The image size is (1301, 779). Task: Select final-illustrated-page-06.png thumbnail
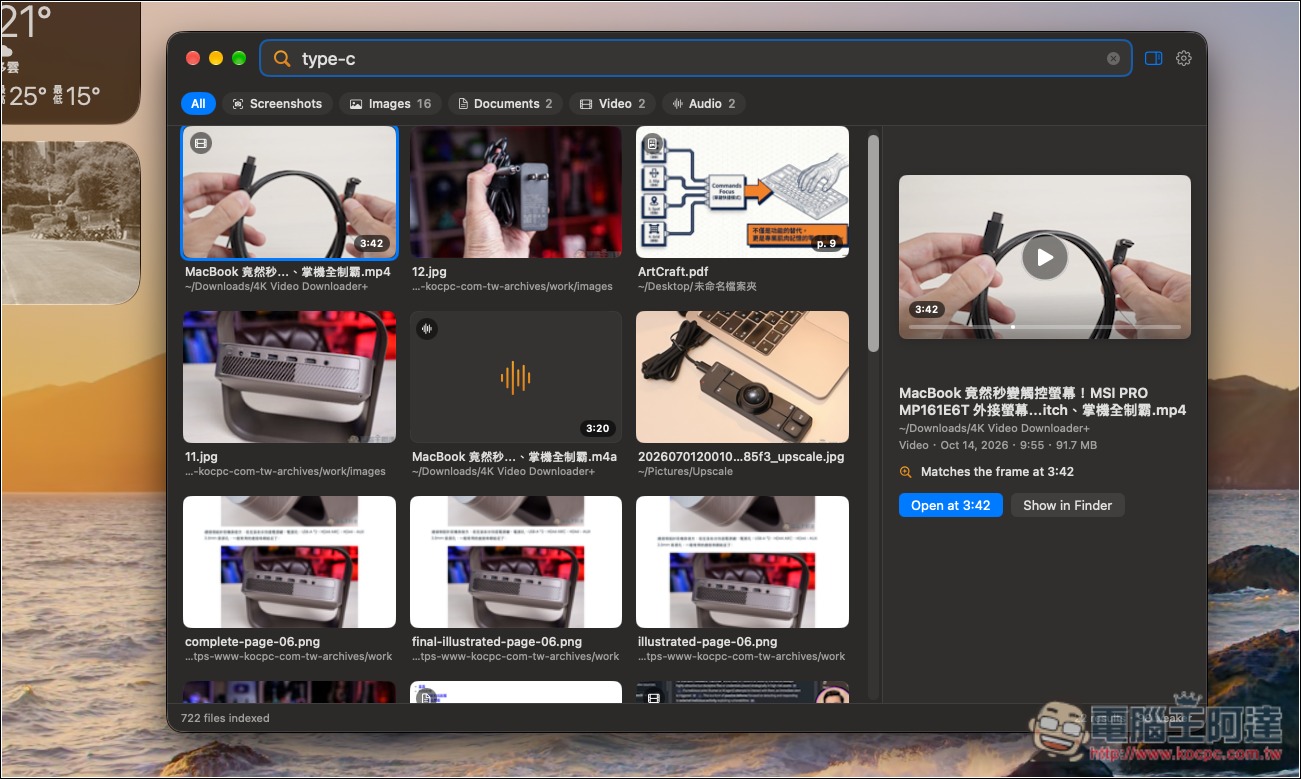pyautogui.click(x=516, y=562)
